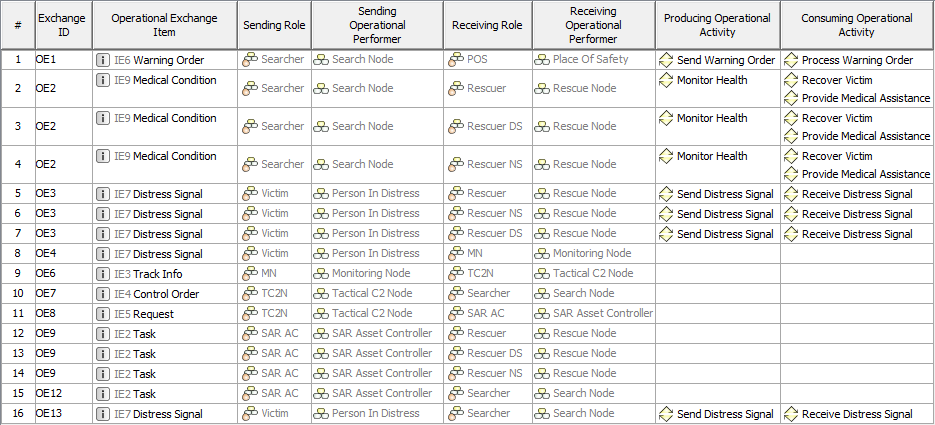The image size is (935, 425).
Task: Click the Sending Role column header
Action: click(274, 25)
